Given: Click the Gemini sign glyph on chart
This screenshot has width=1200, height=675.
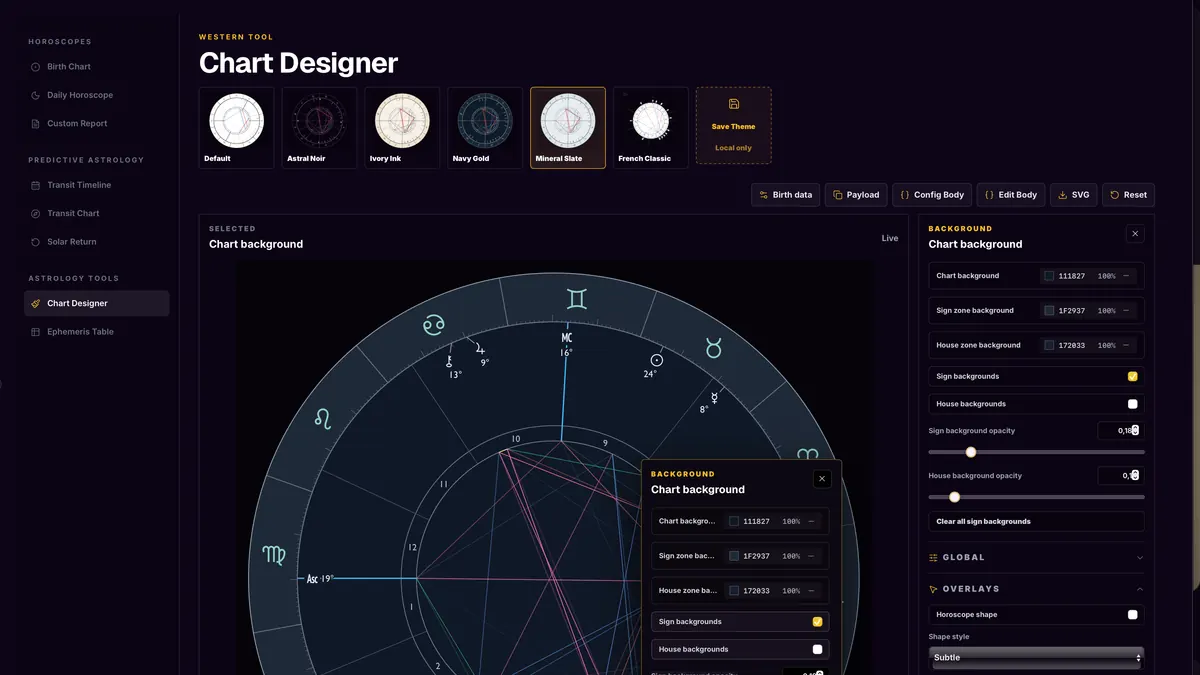Looking at the screenshot, I should [x=577, y=299].
